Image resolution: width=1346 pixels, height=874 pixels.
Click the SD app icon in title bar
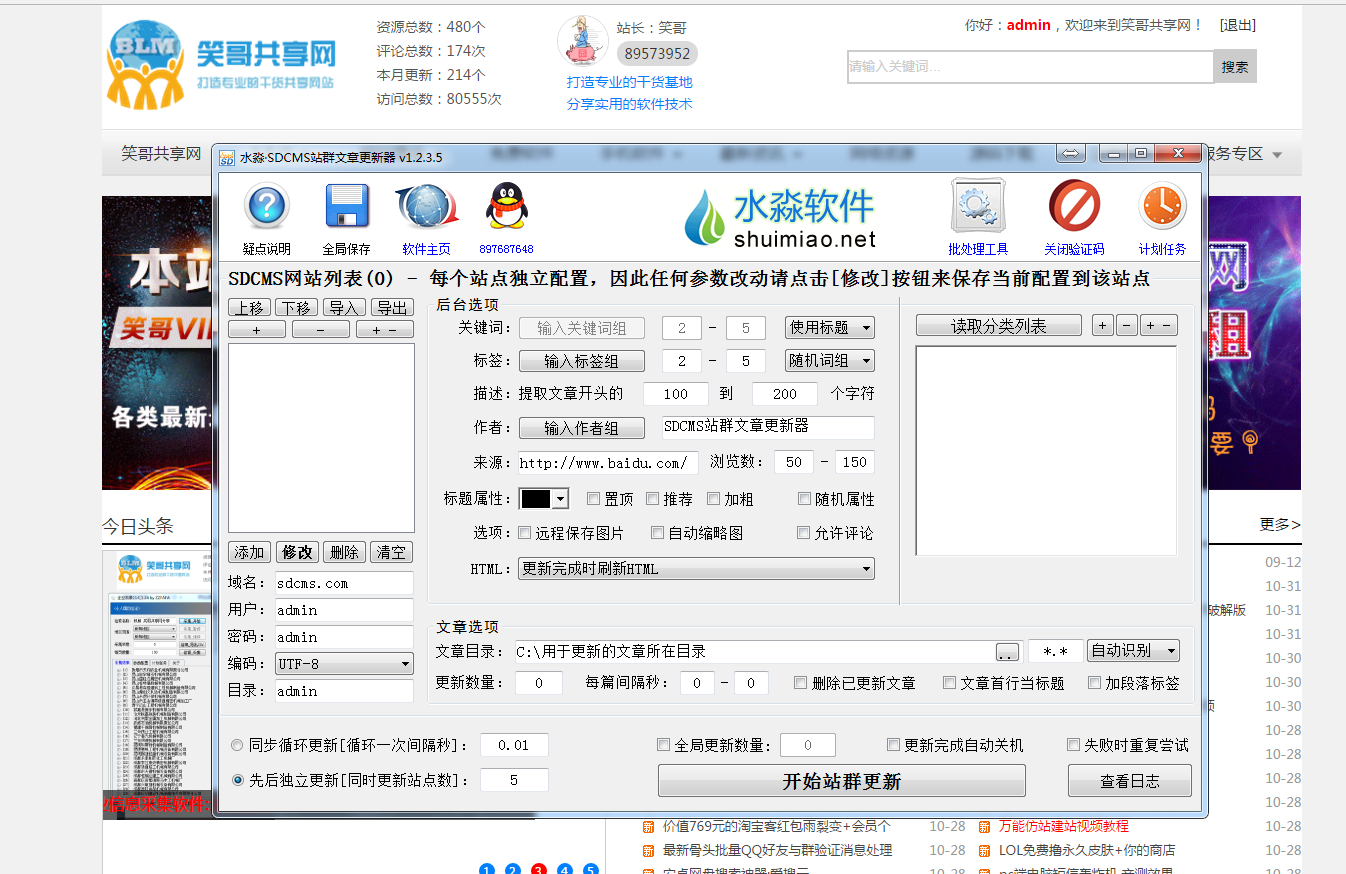pyautogui.click(x=227, y=158)
